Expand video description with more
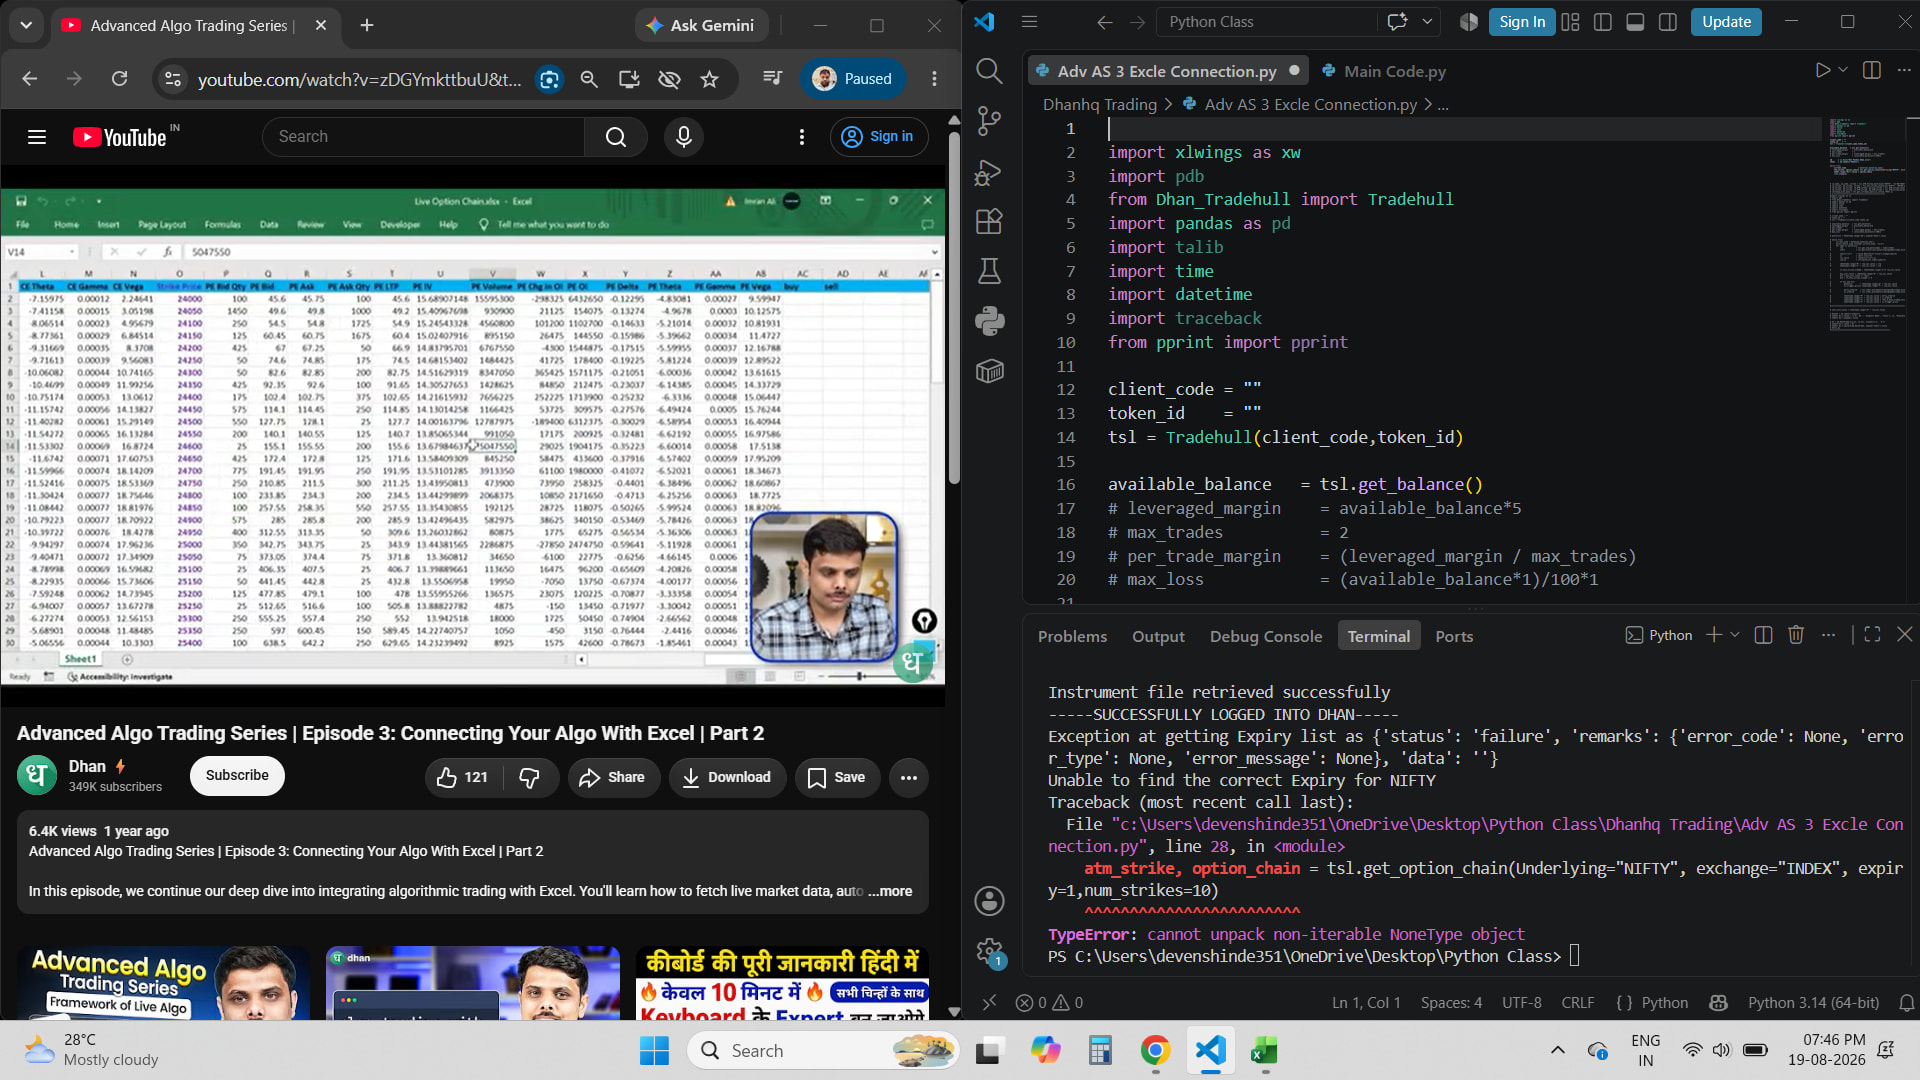Viewport: 1920px width, 1080px height. click(x=890, y=891)
